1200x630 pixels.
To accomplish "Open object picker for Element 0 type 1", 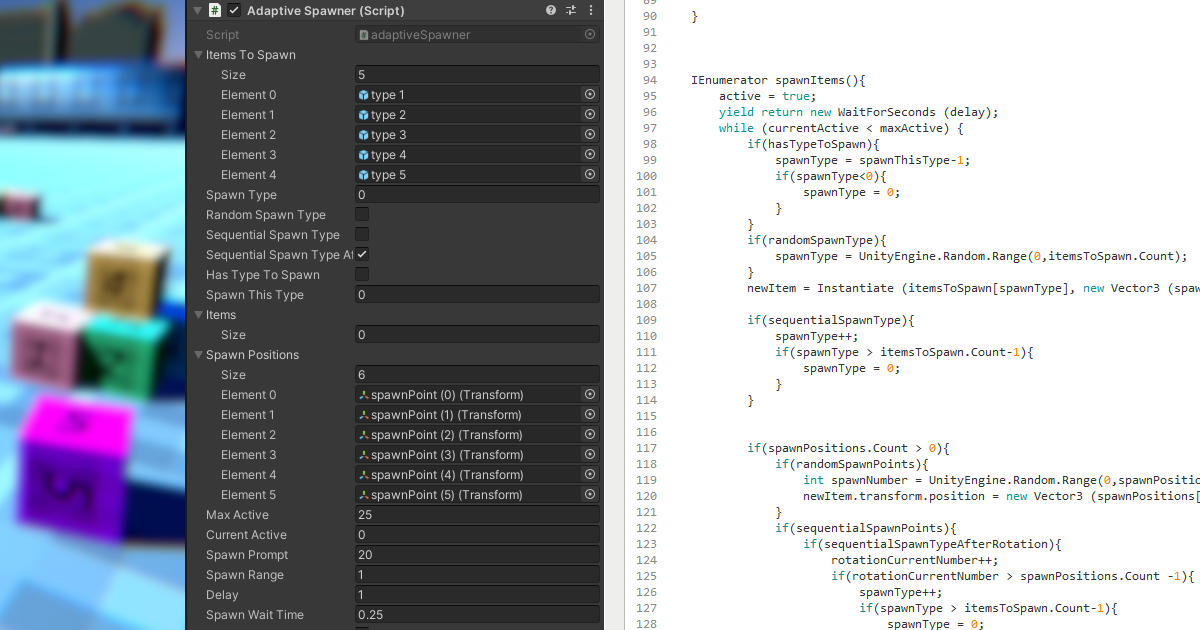I will (590, 94).
